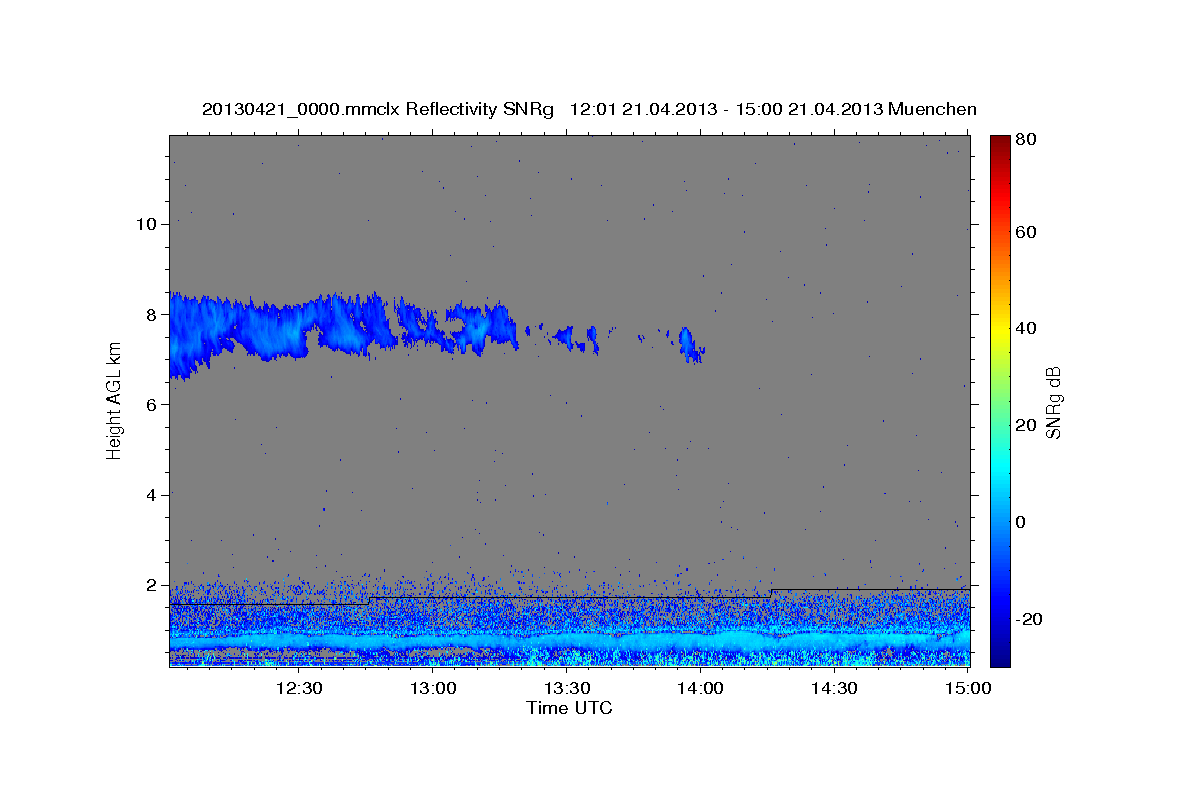Click the plot title text '20130421_0000.mmclx Reflectivity SNRg'
Screen dimensions: 1200x800
tap(378, 109)
